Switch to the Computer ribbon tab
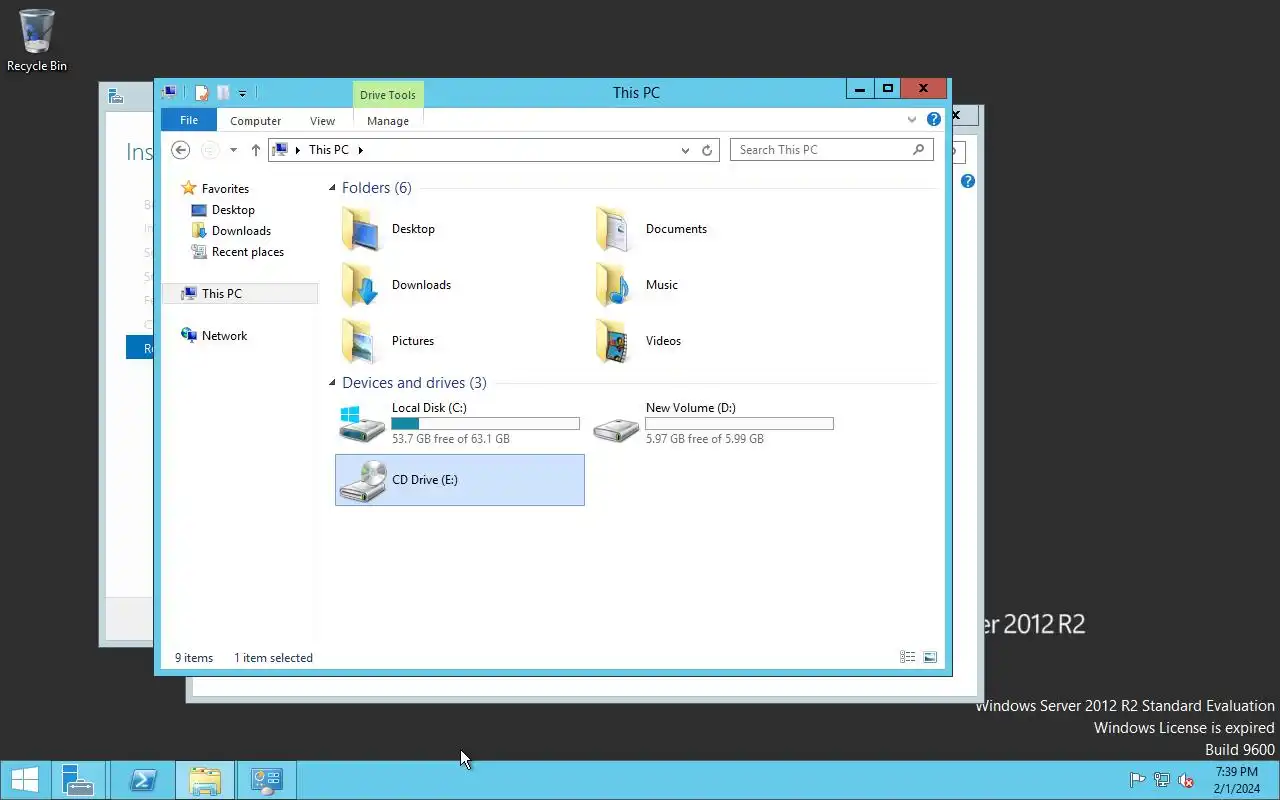1280x800 pixels. (x=255, y=121)
